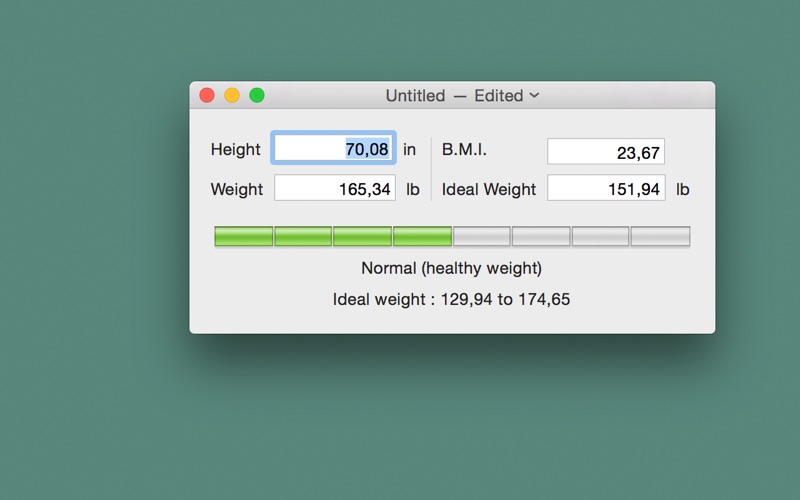Image resolution: width=800 pixels, height=500 pixels.
Task: Click the green BMI level indicator bar
Action: click(x=452, y=236)
